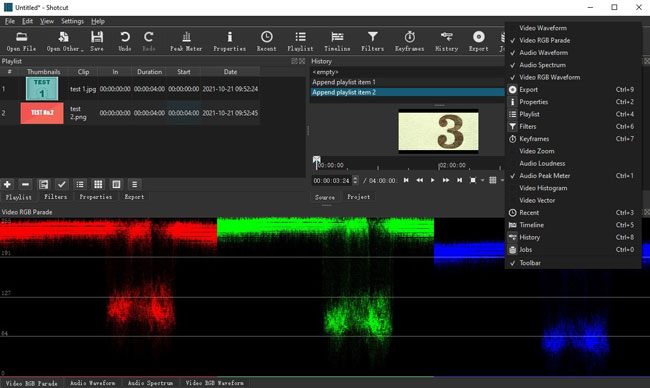Click the Open File toolbar icon

[x=21, y=41]
